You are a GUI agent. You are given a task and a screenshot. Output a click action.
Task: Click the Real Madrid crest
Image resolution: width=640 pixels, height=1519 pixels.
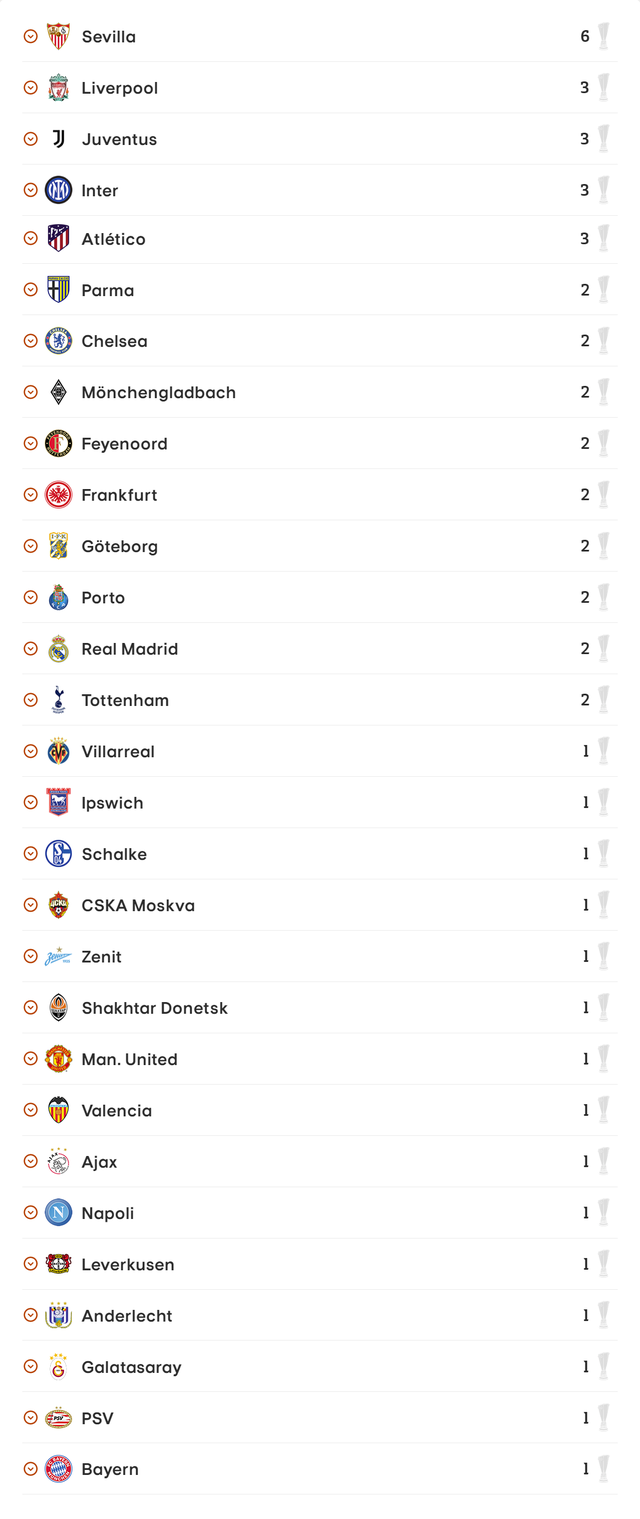pos(58,649)
